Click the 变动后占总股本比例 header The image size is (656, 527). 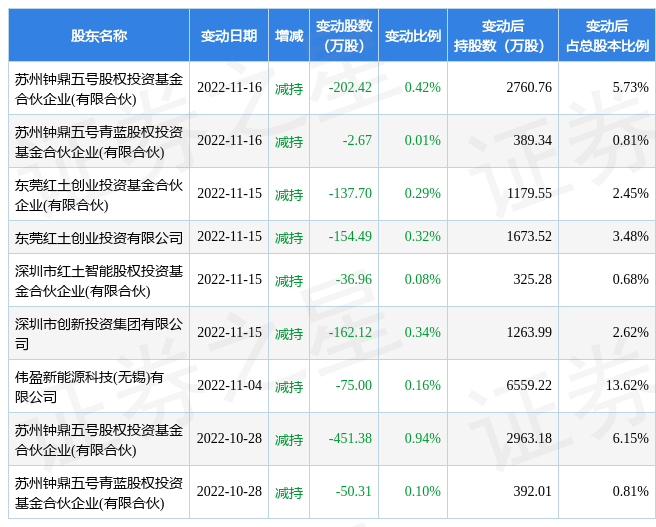tap(607, 36)
